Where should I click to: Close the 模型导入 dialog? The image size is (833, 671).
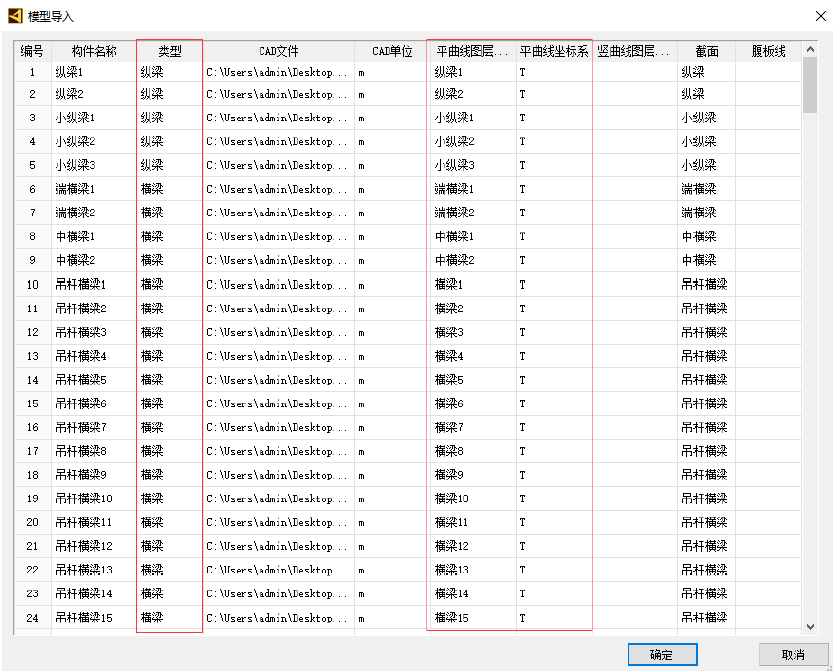821,16
